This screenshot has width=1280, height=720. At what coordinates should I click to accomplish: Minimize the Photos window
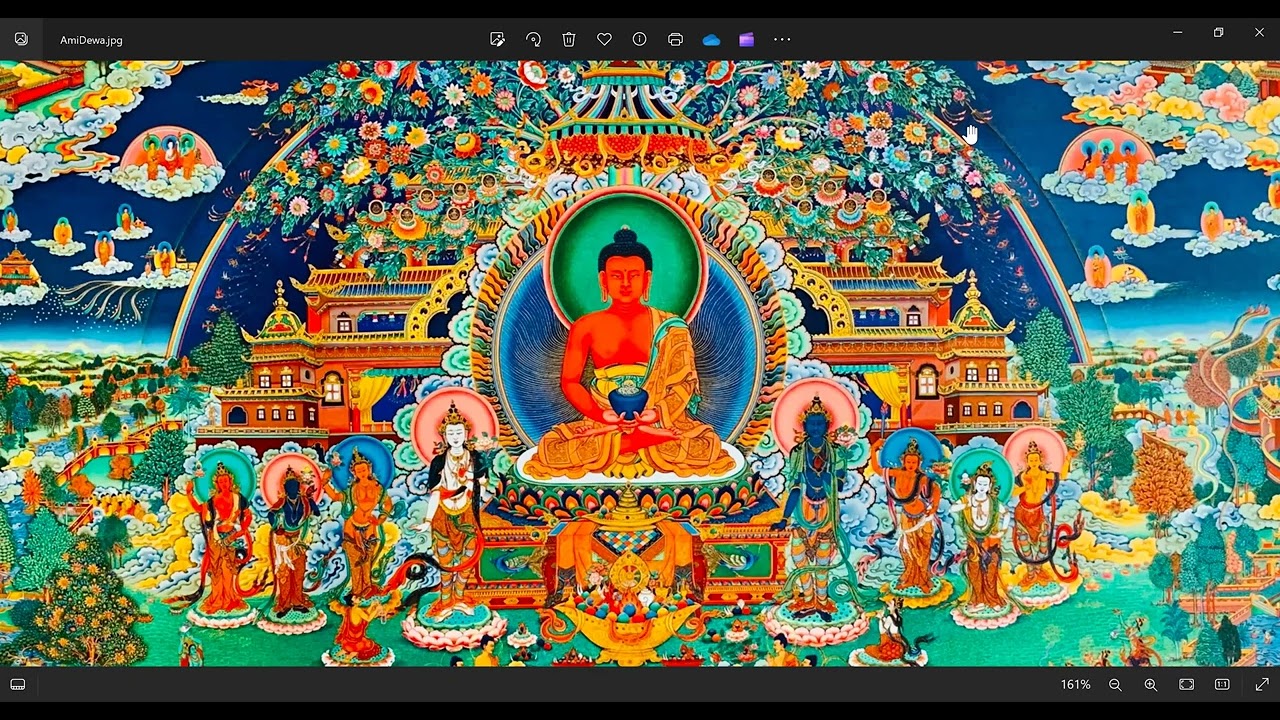1177,32
